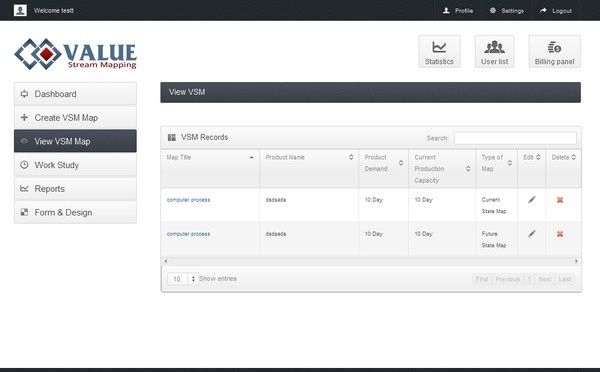Open first computer process map link
The width and height of the screenshot is (600, 372).
188,200
